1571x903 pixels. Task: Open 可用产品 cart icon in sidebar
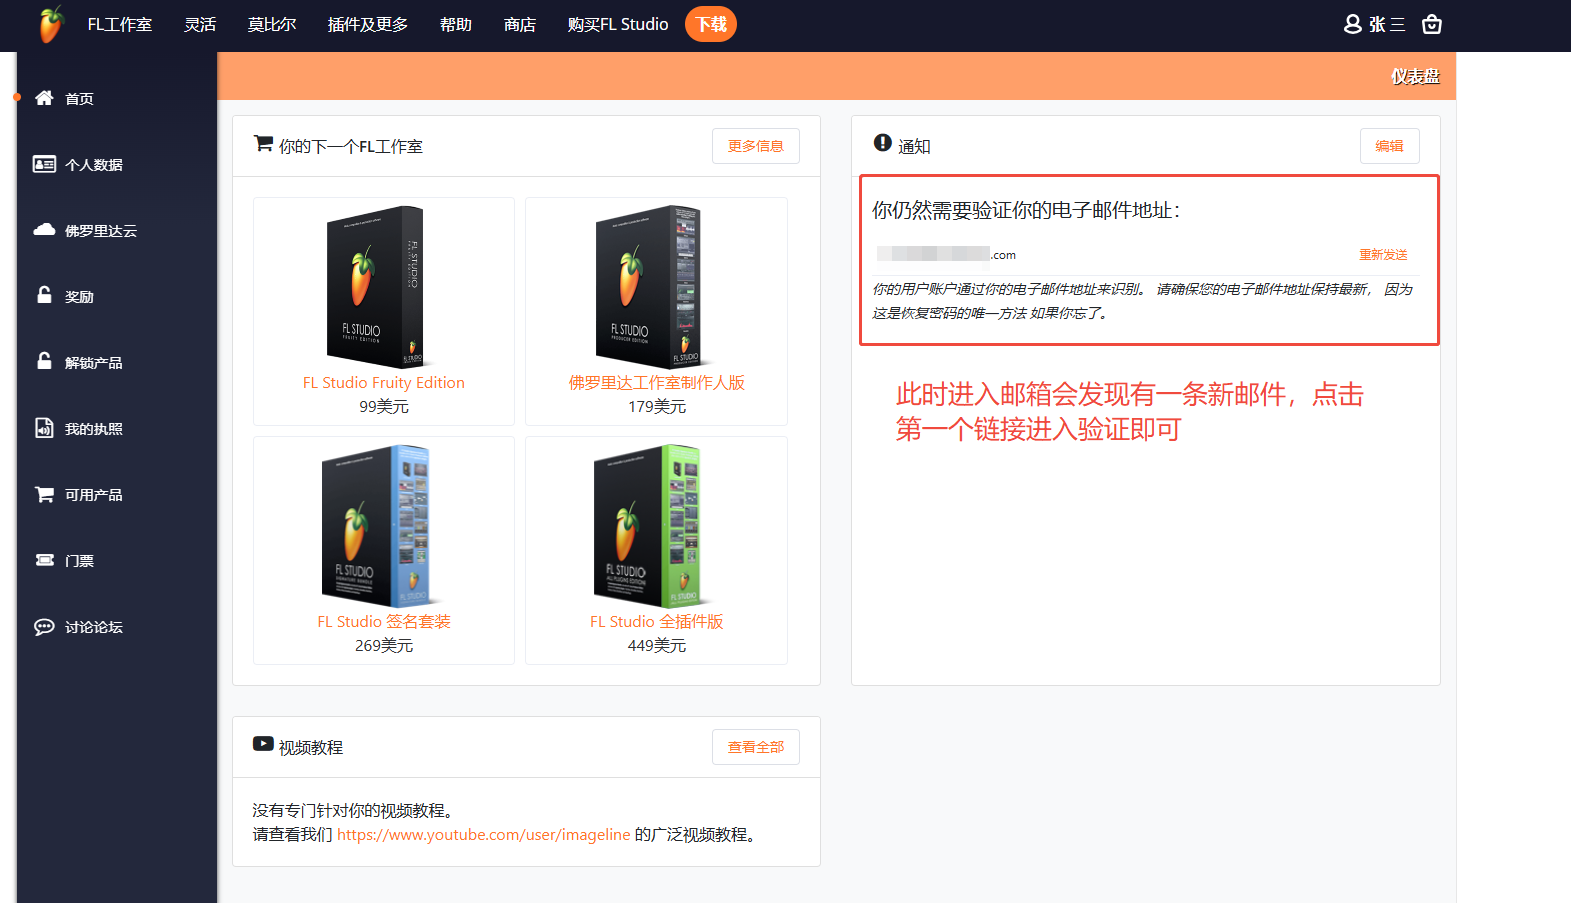click(44, 494)
